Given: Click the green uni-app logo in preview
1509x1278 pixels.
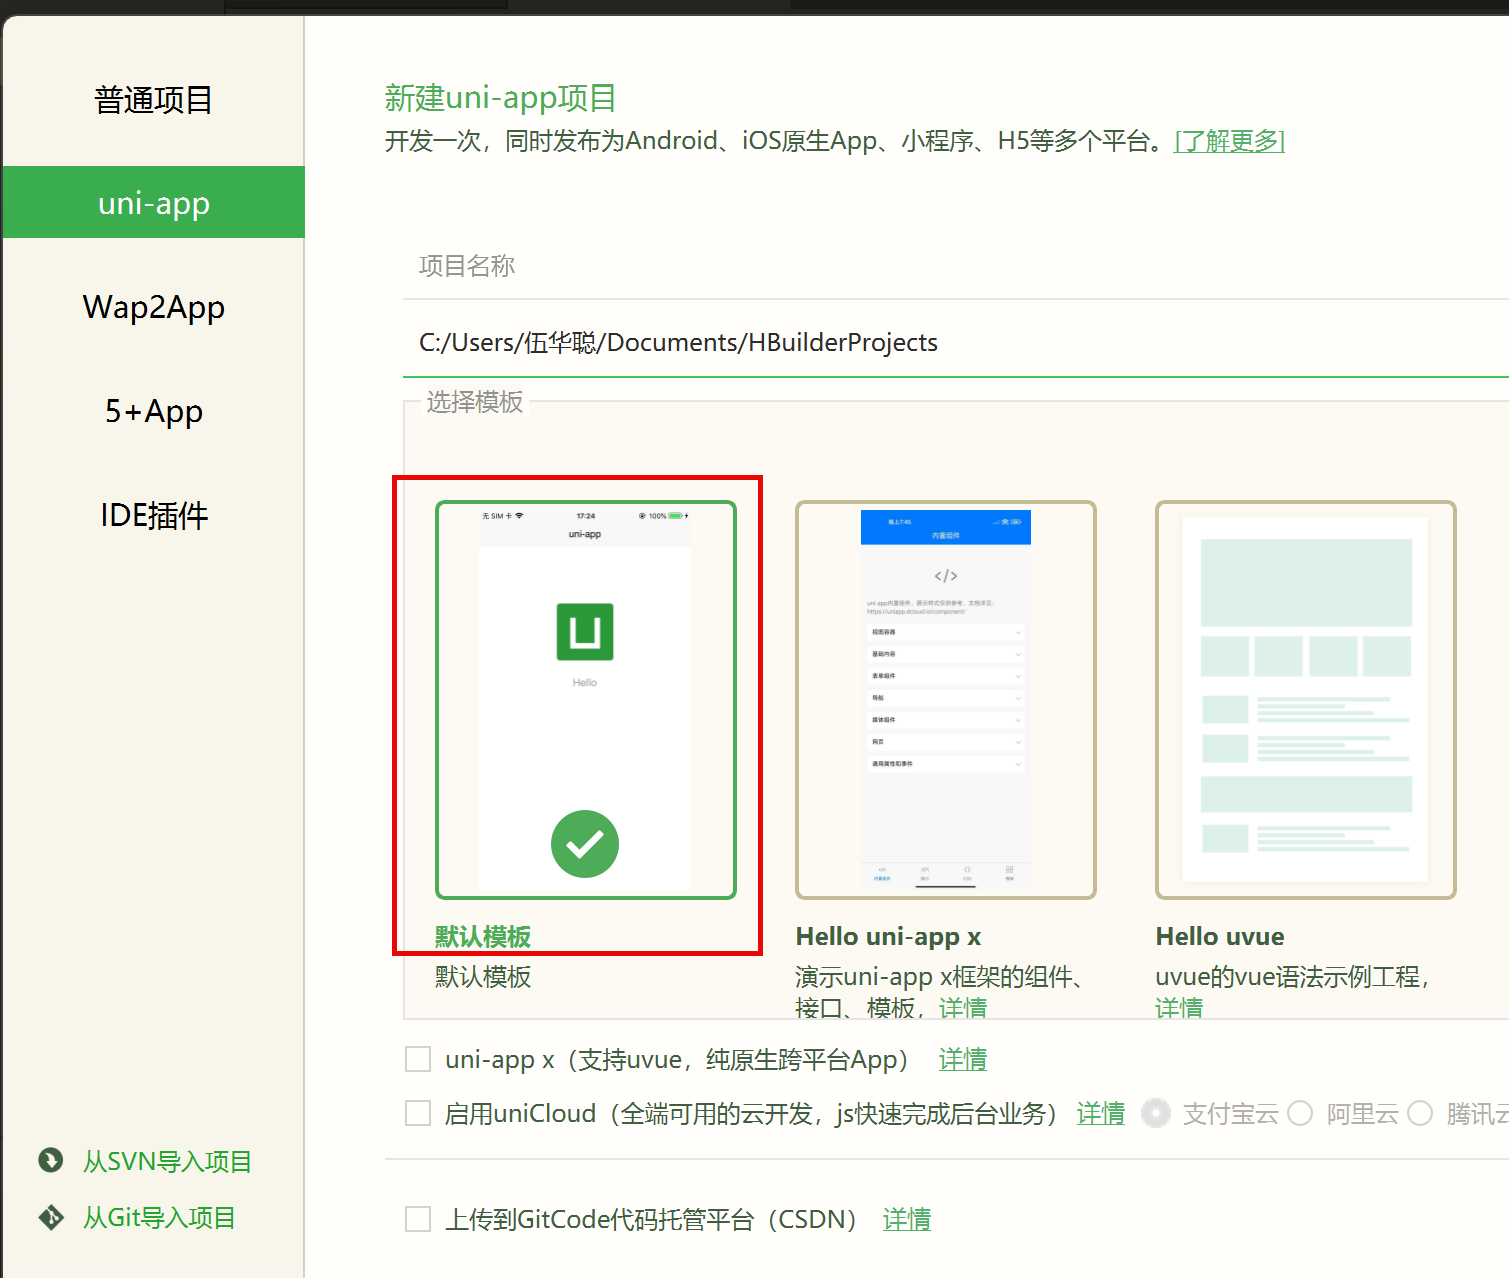Looking at the screenshot, I should click(x=585, y=632).
